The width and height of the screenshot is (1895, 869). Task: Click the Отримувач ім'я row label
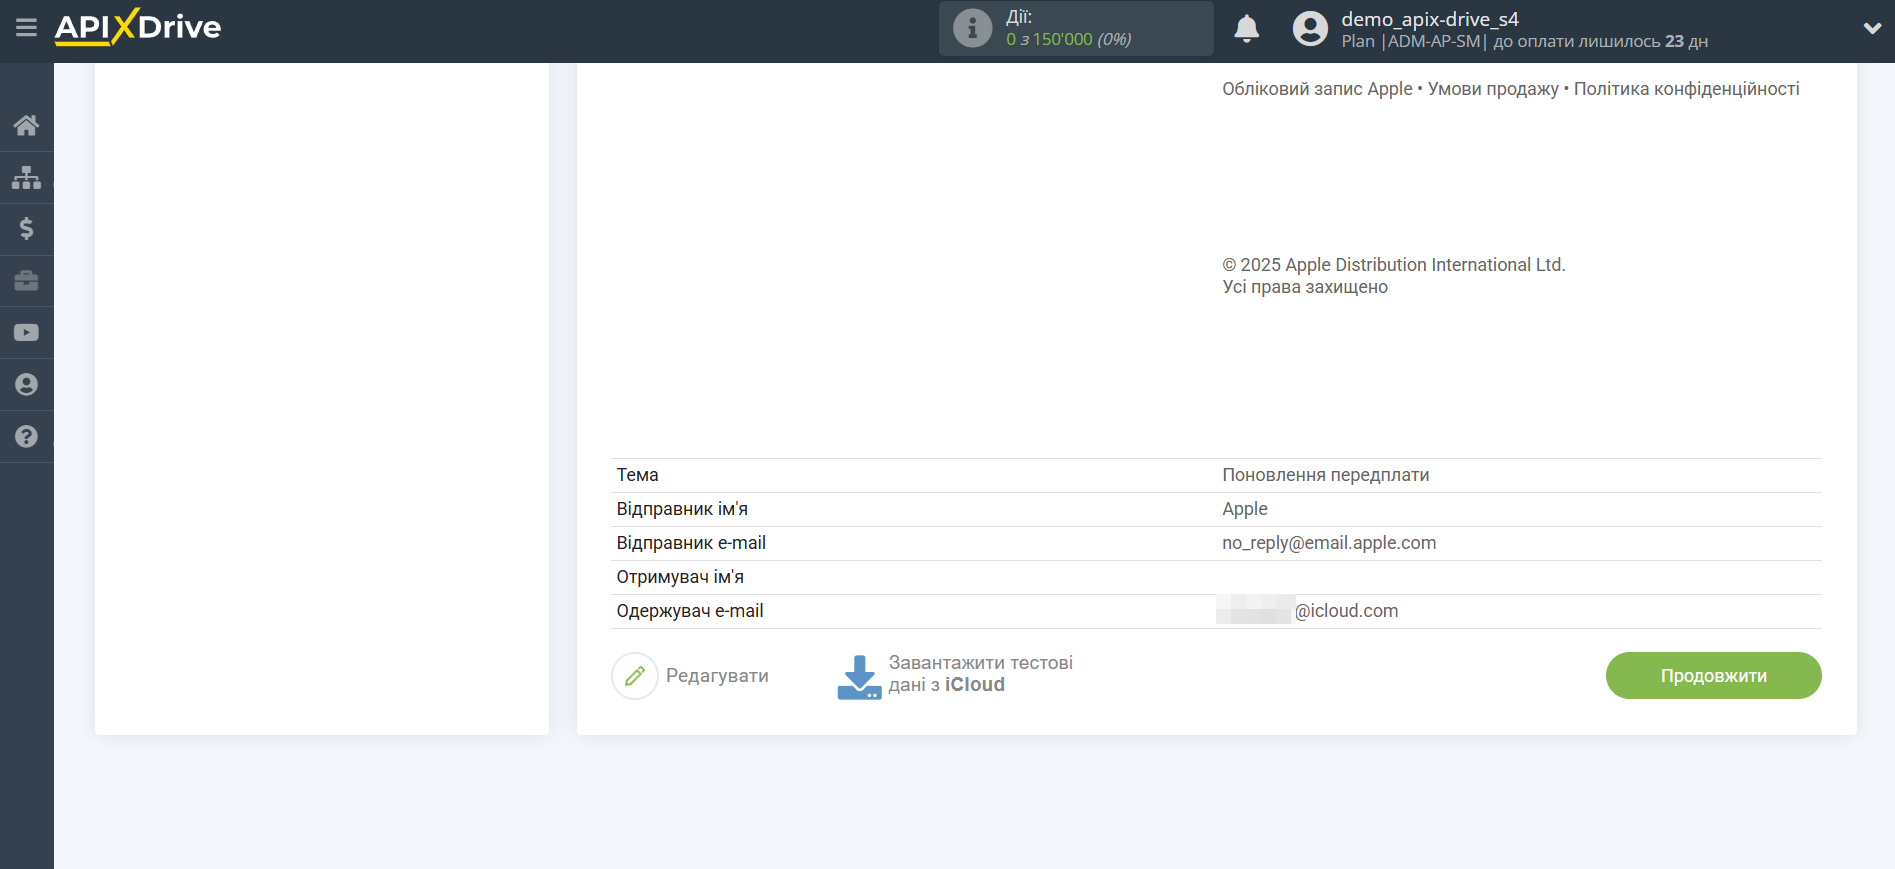pyautogui.click(x=680, y=577)
